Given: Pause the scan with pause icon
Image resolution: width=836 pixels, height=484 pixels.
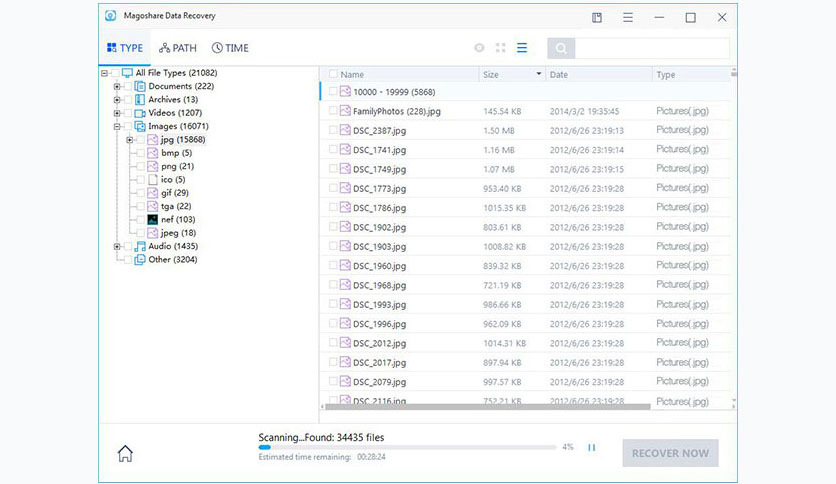Looking at the screenshot, I should (x=591, y=448).
